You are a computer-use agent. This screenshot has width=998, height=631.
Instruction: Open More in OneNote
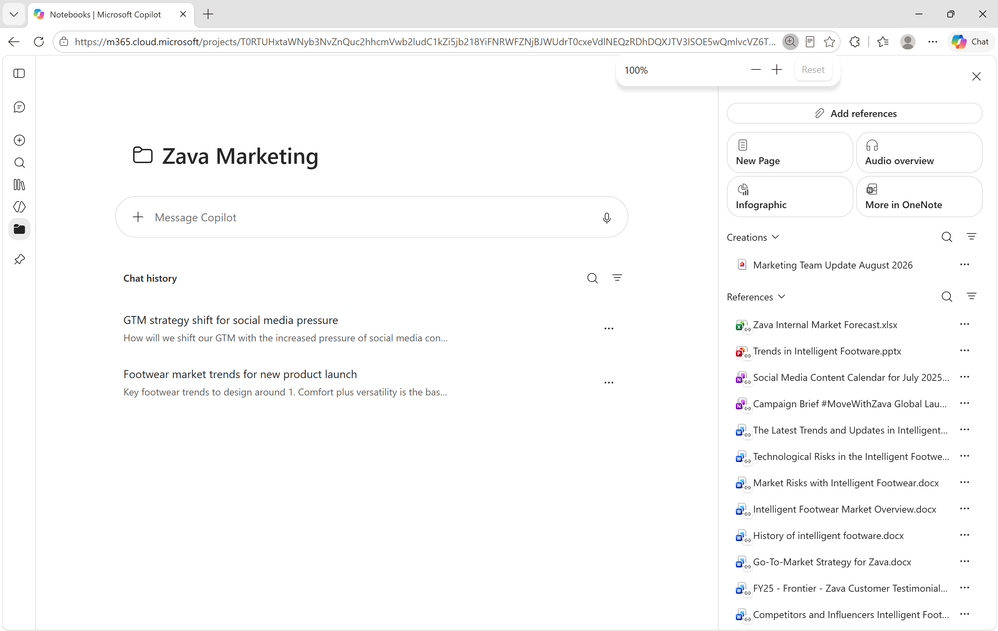(919, 197)
